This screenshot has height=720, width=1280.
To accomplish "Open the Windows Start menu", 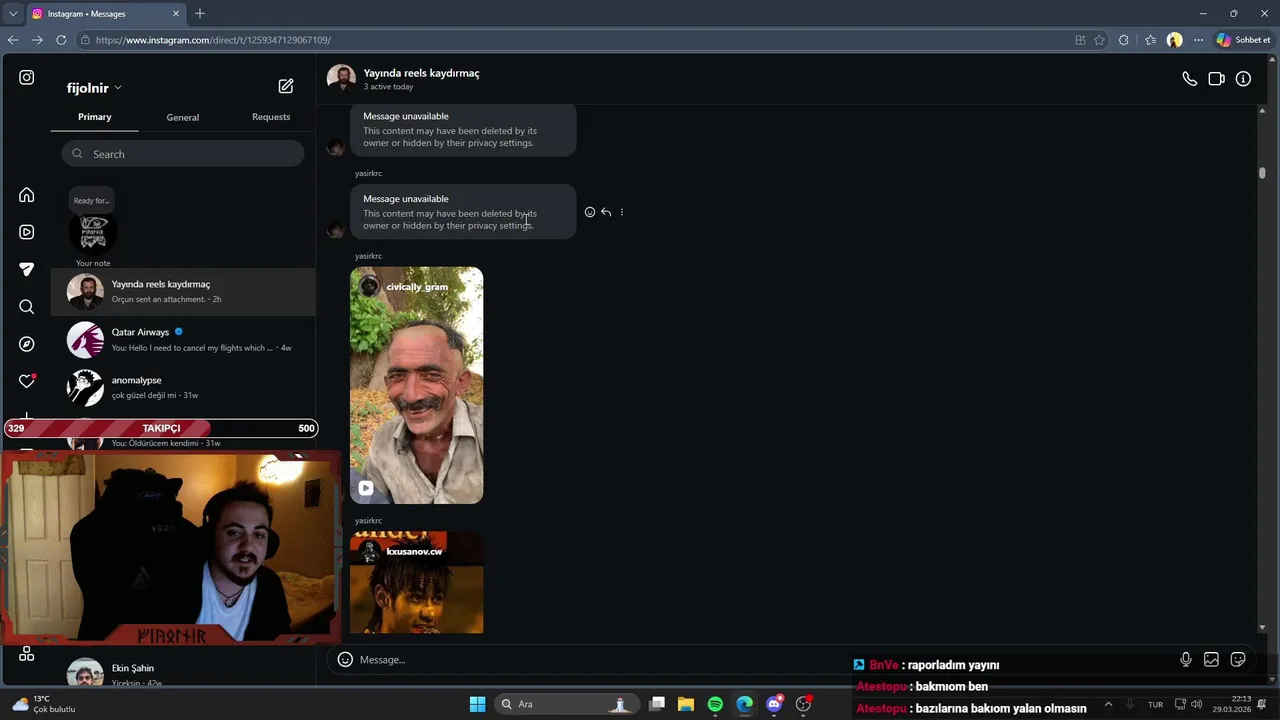I will point(477,704).
